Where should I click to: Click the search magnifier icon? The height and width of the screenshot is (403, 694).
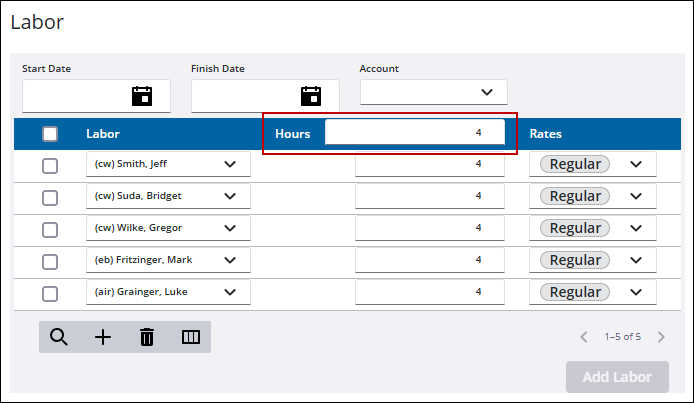[59, 337]
